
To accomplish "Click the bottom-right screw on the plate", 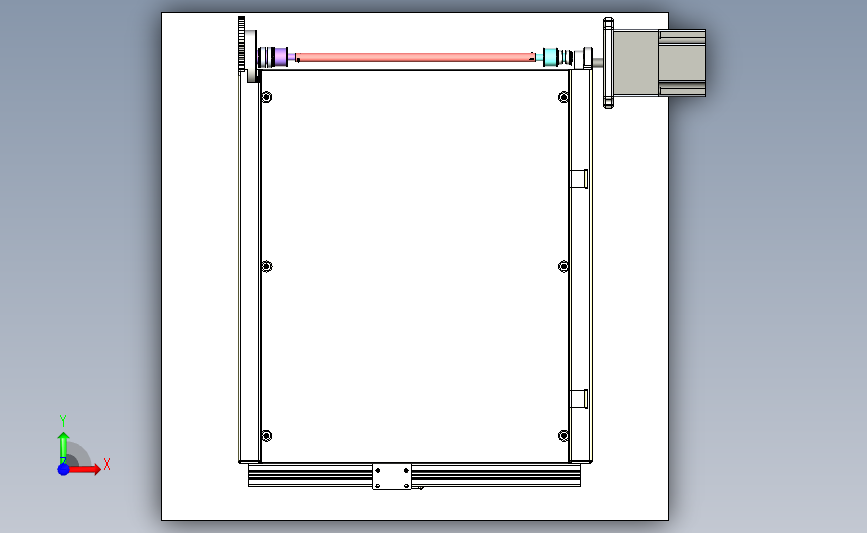I will 563,436.
